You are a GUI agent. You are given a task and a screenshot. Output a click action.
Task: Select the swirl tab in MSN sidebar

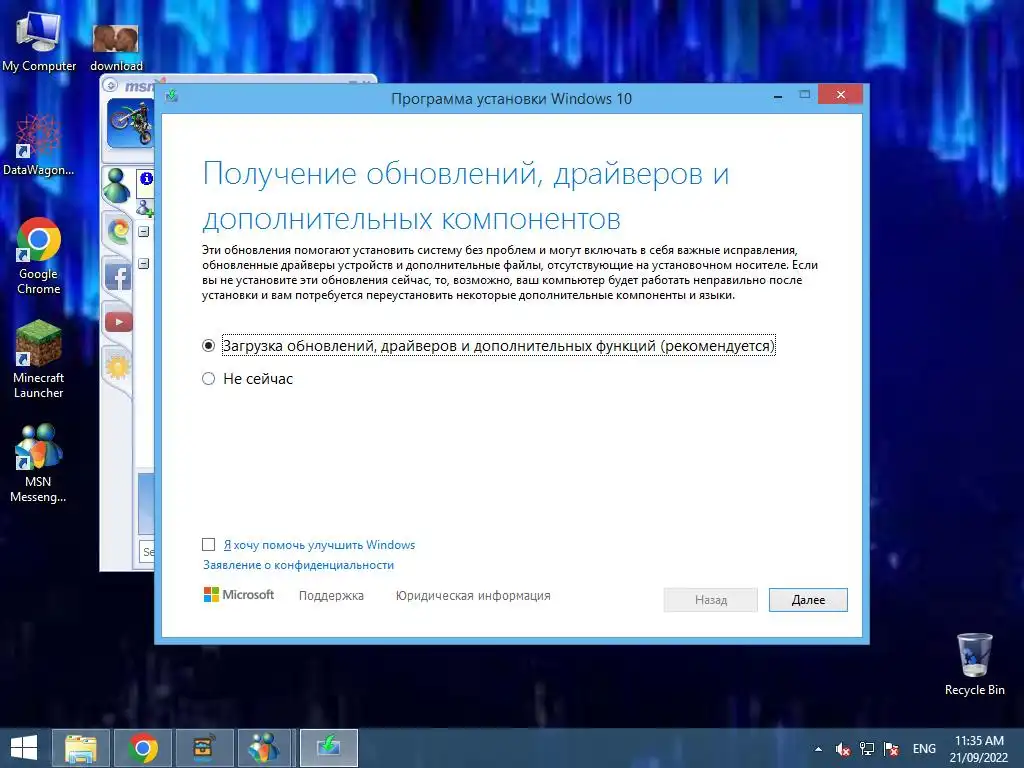point(118,231)
